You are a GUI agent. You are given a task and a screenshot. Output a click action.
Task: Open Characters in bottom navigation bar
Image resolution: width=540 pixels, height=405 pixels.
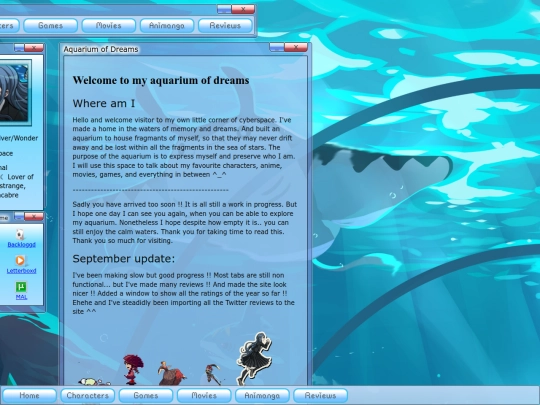[87, 395]
